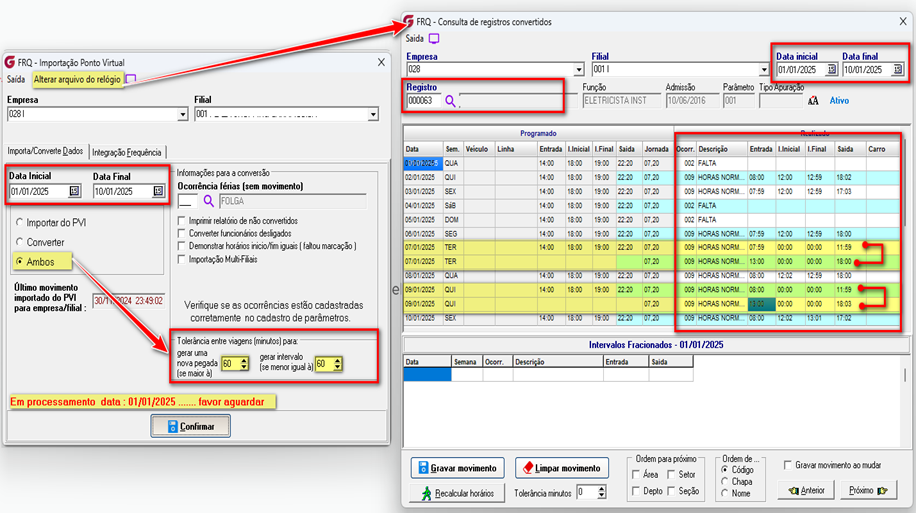Expand Empresa dropdown in Consulta window

(x=578, y=70)
